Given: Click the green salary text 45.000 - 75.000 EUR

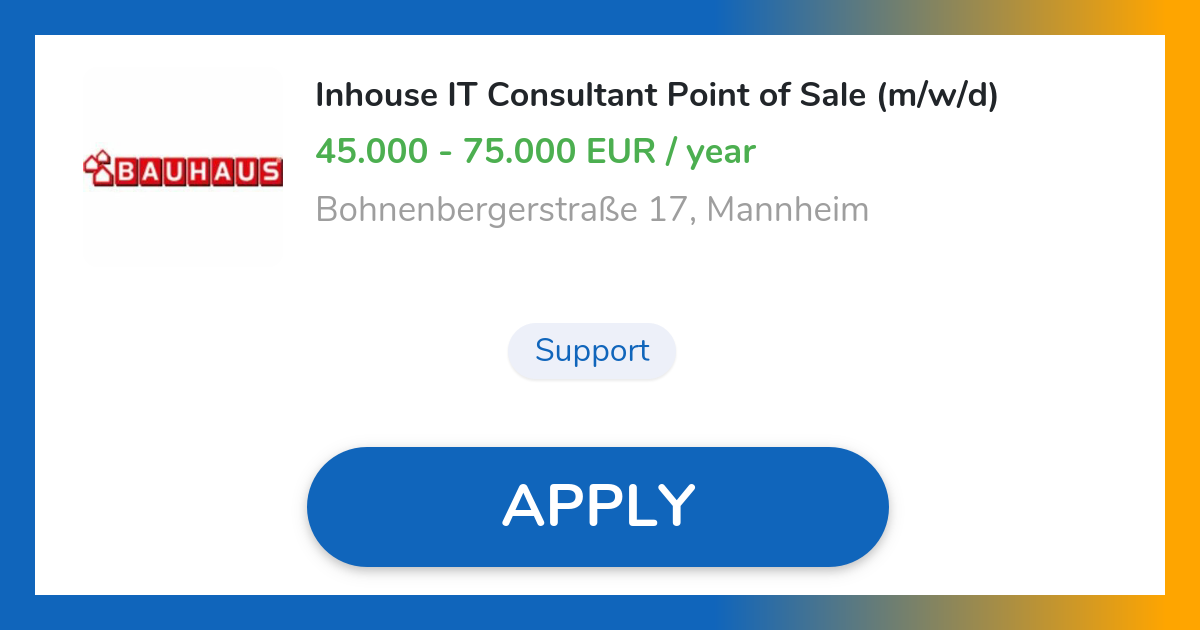Looking at the screenshot, I should [536, 151].
